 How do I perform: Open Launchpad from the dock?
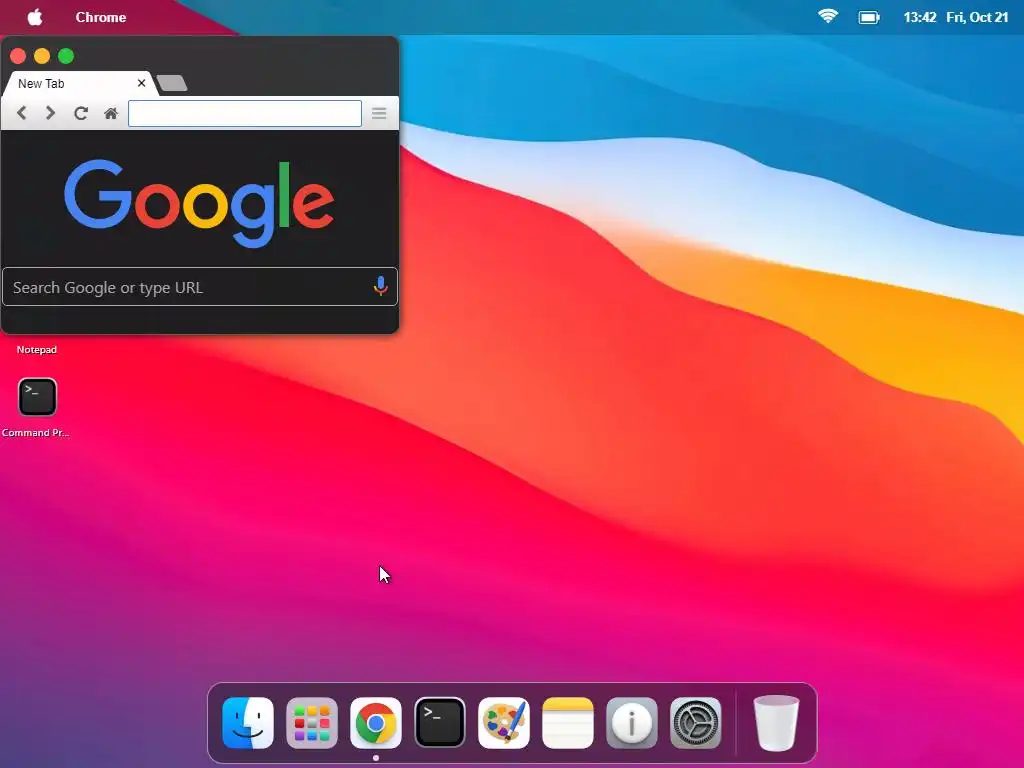pos(312,722)
